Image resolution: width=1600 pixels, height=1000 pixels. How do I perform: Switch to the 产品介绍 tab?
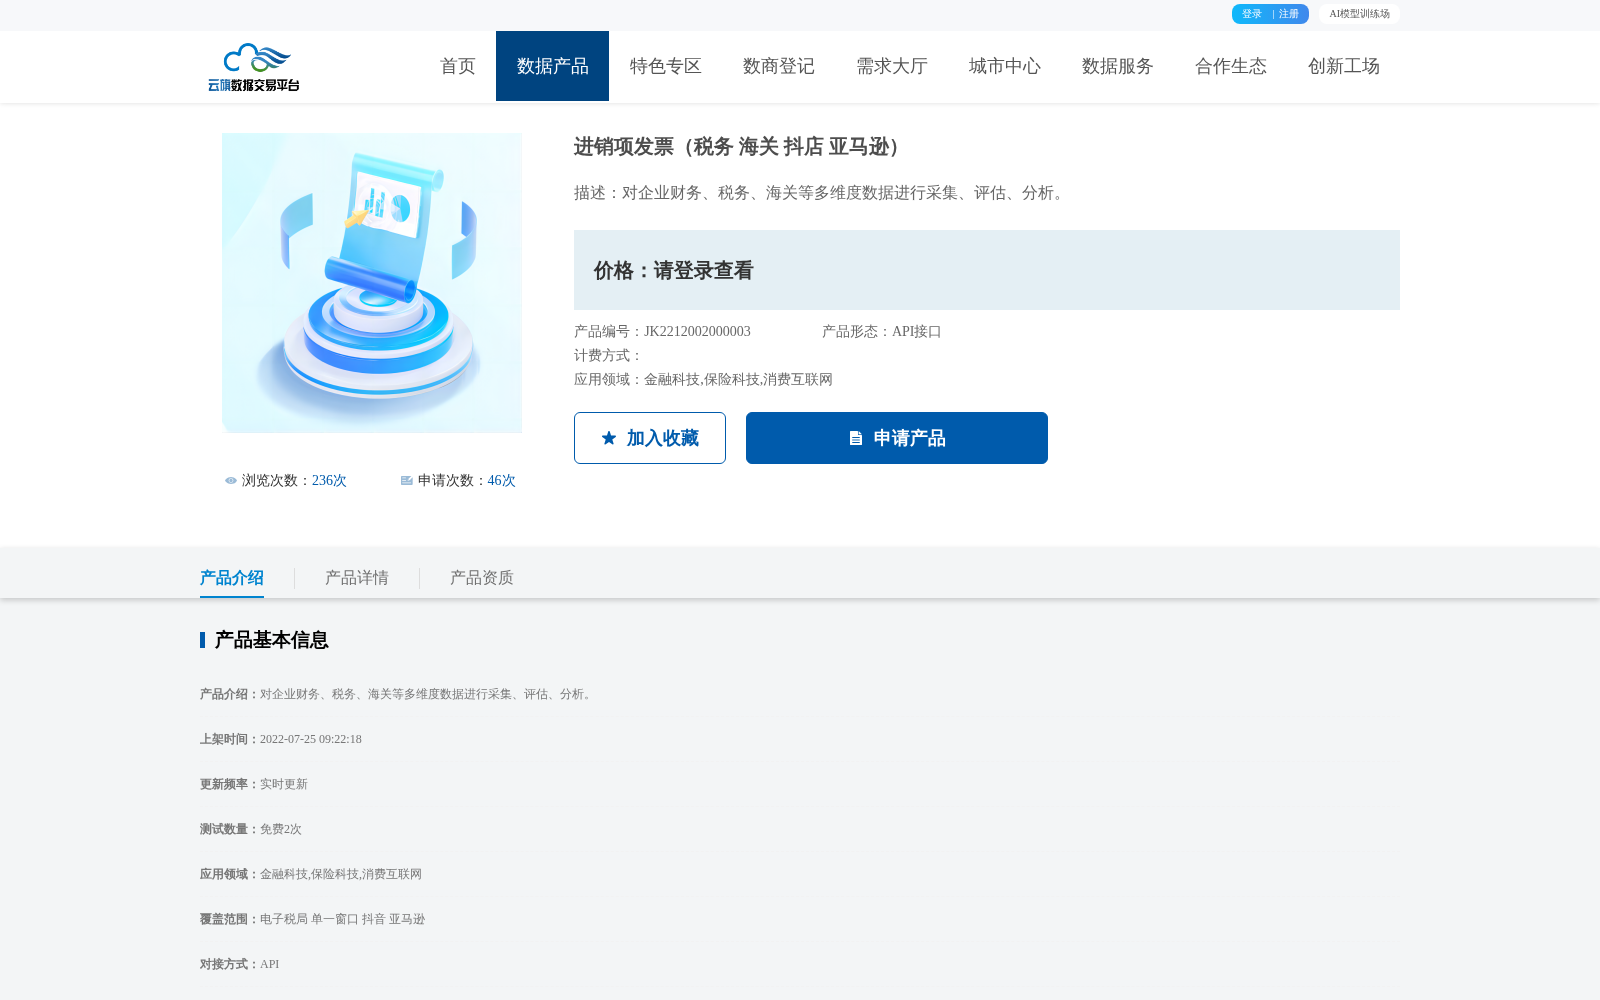pyautogui.click(x=232, y=578)
